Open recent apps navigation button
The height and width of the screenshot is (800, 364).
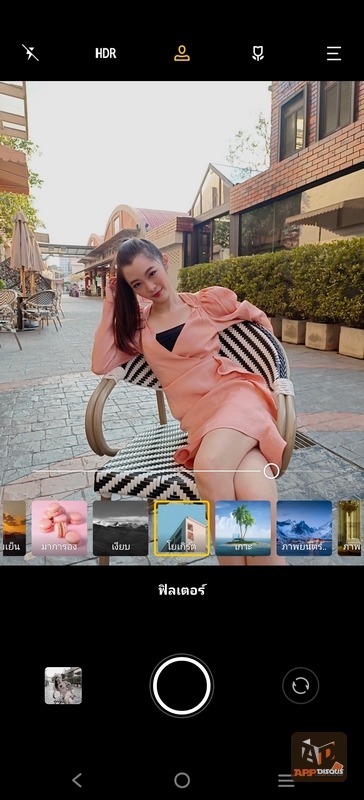(x=286, y=780)
